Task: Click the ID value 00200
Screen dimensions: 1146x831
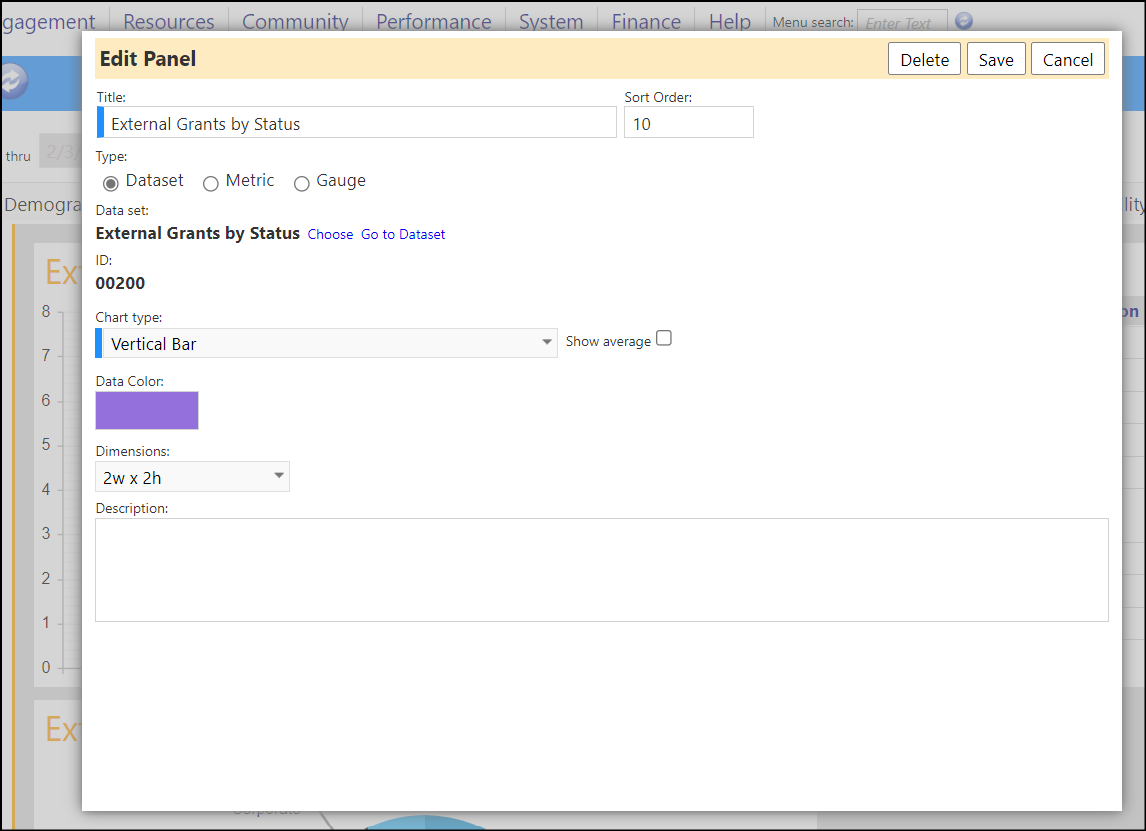Action: (x=121, y=283)
